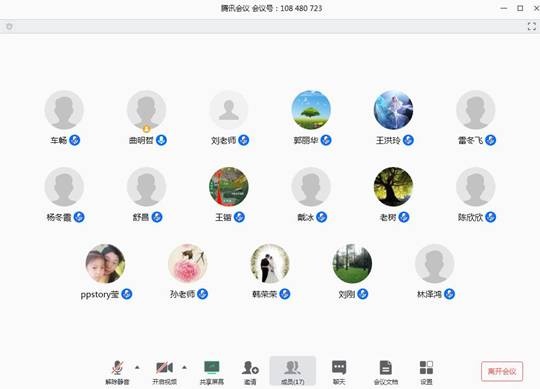Click the participant name ppstory莹
The height and width of the screenshot is (389, 540).
click(100, 294)
